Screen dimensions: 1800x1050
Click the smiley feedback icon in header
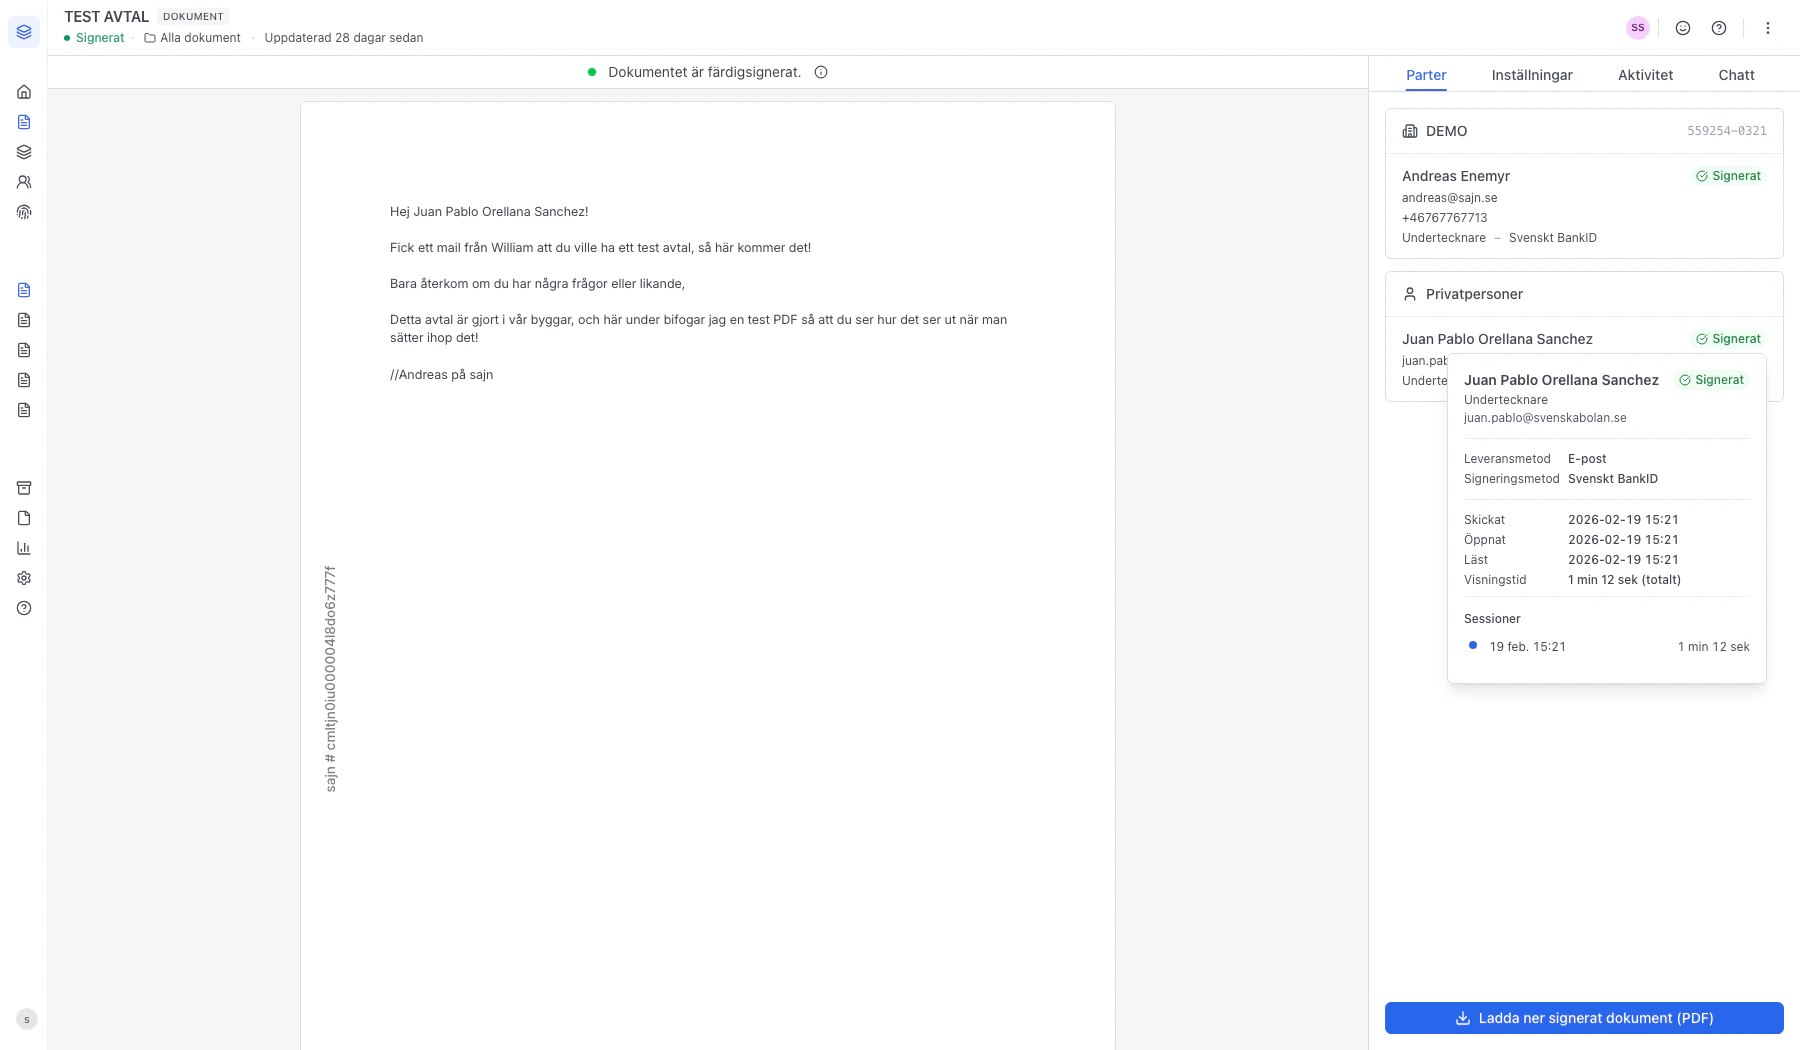pyautogui.click(x=1683, y=28)
